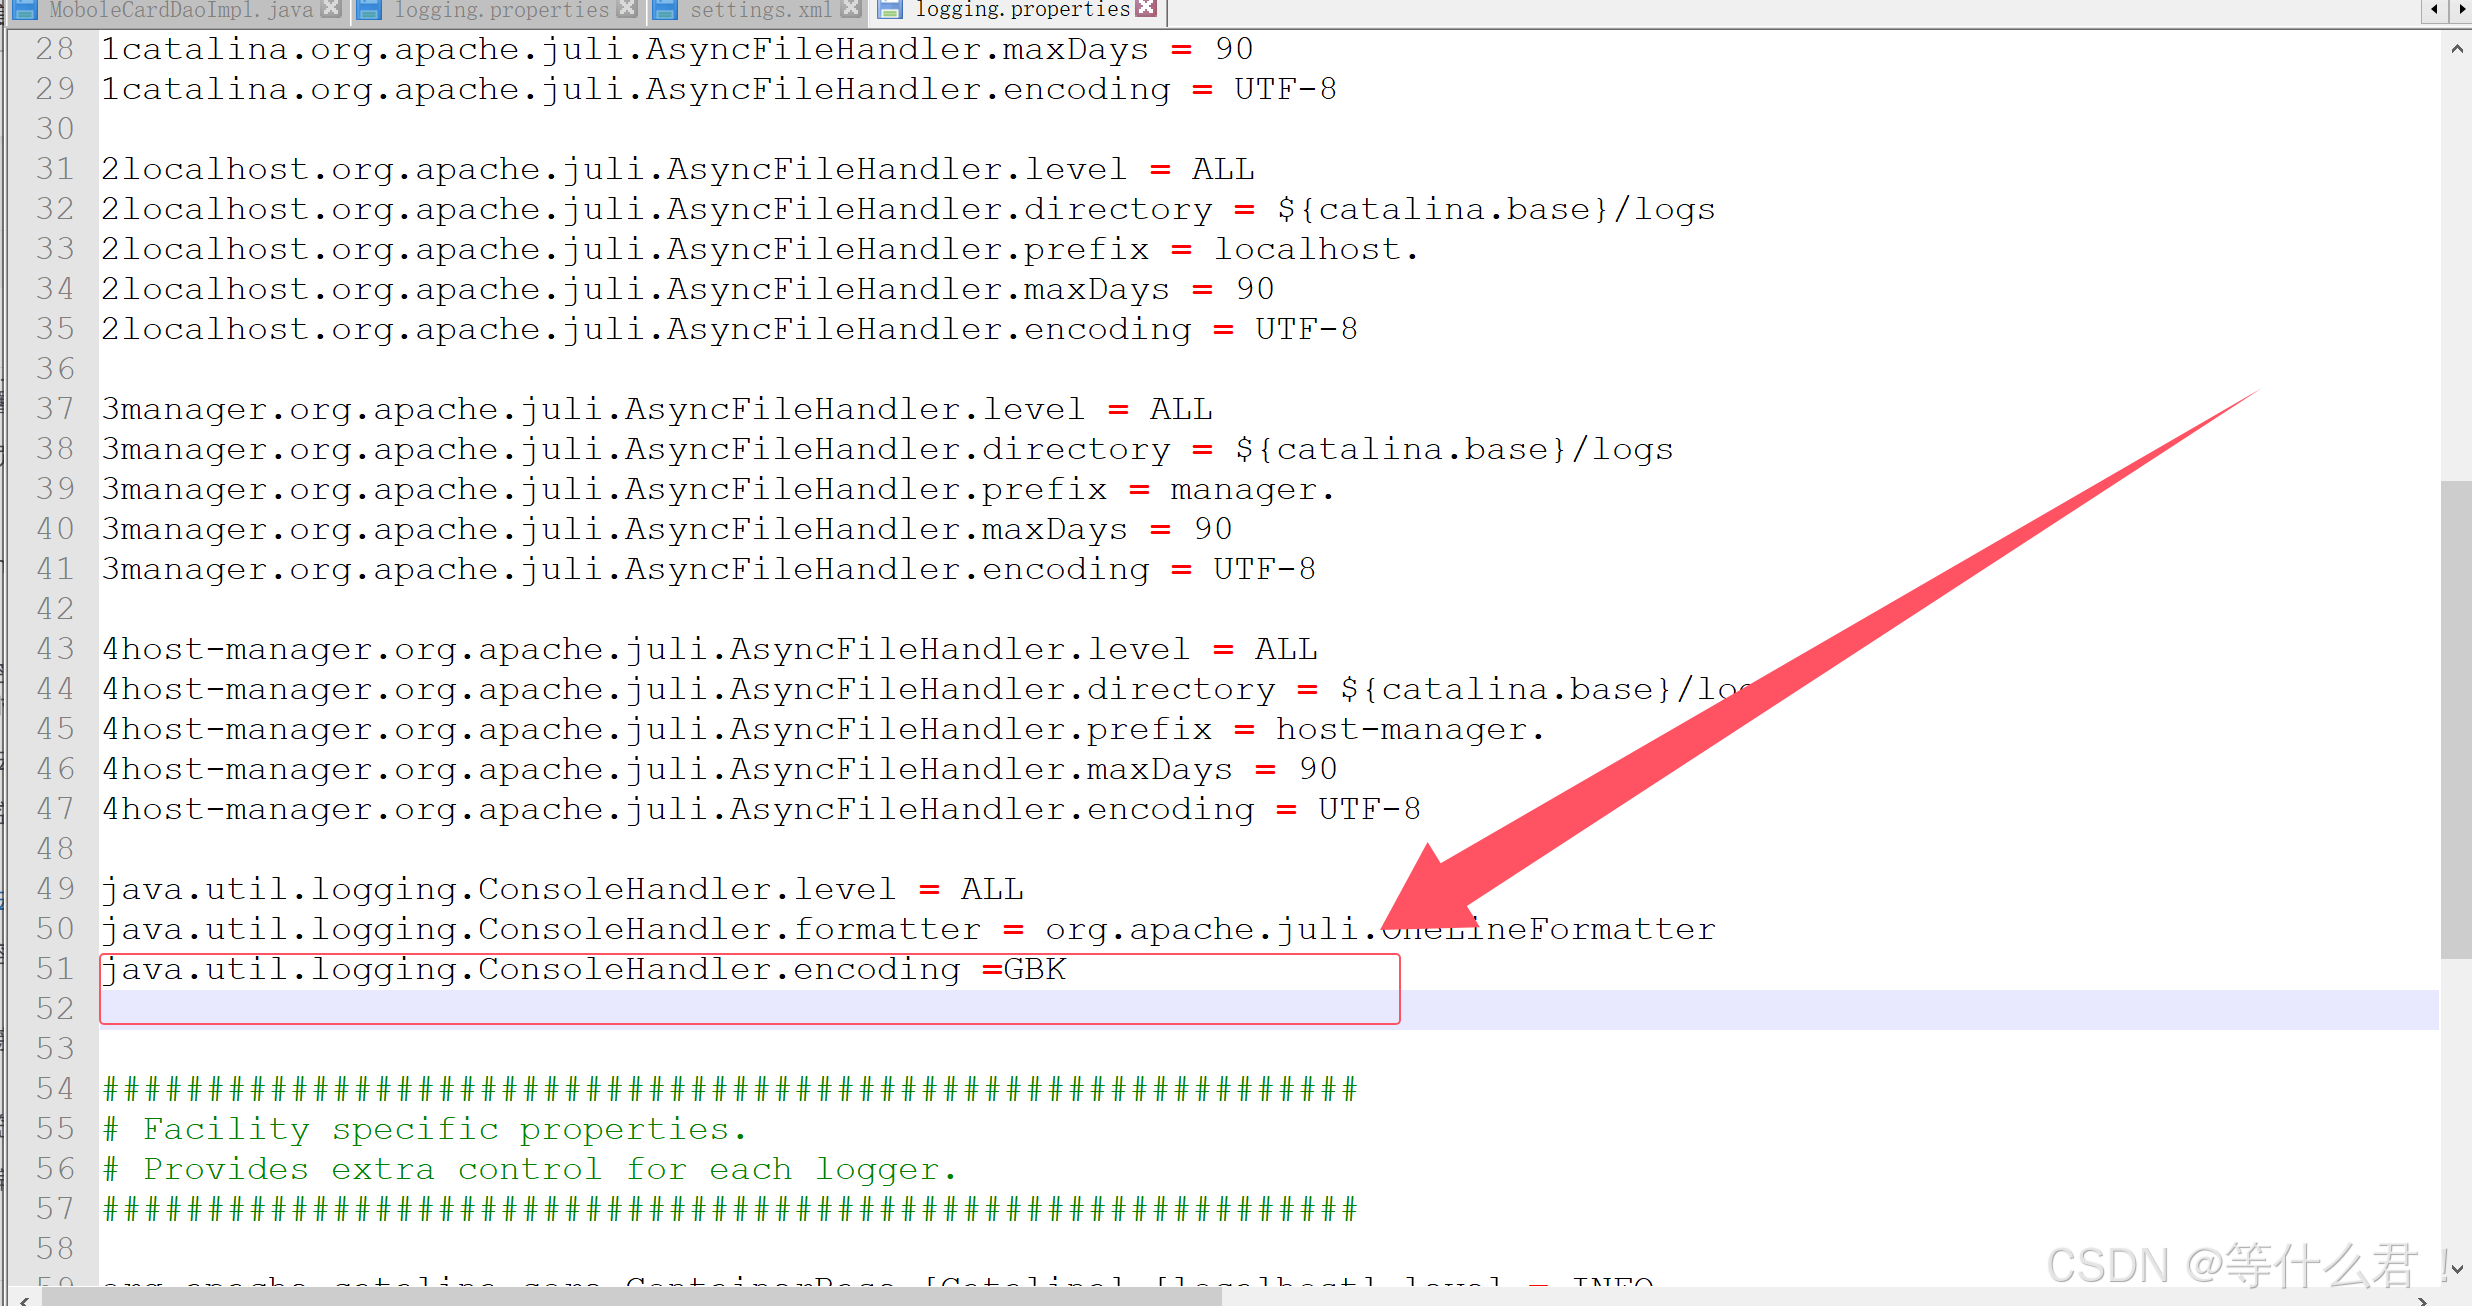This screenshot has height=1306, width=2472.
Task: Click line number 51 in the margin
Action: 55,969
